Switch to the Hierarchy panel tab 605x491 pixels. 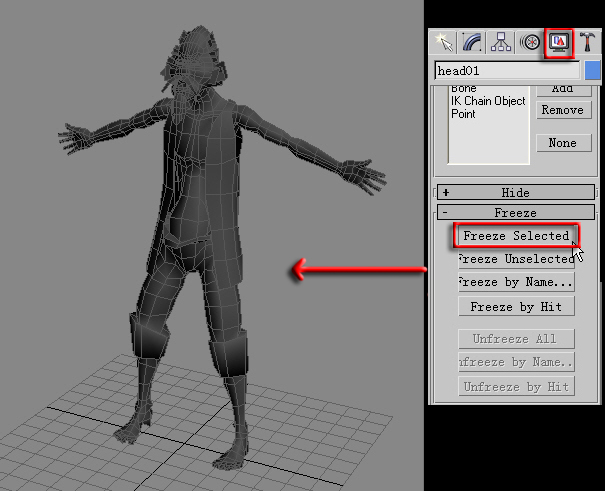click(502, 42)
